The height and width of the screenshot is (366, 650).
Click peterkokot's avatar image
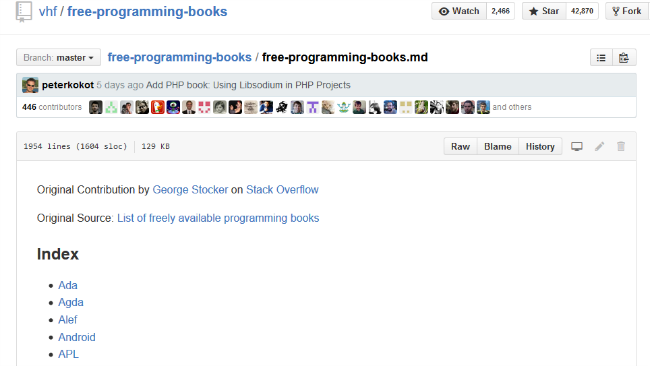[30, 85]
